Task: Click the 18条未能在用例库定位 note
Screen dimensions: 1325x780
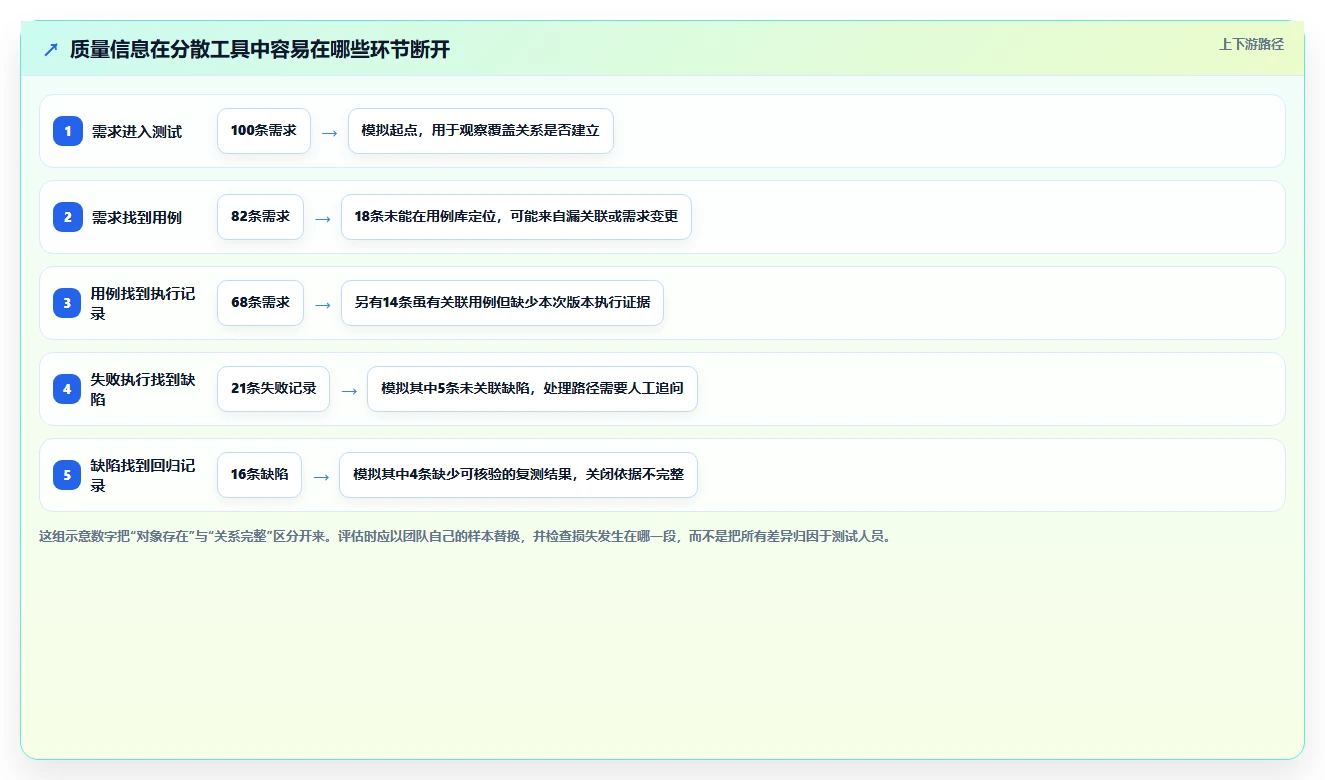Action: click(516, 217)
